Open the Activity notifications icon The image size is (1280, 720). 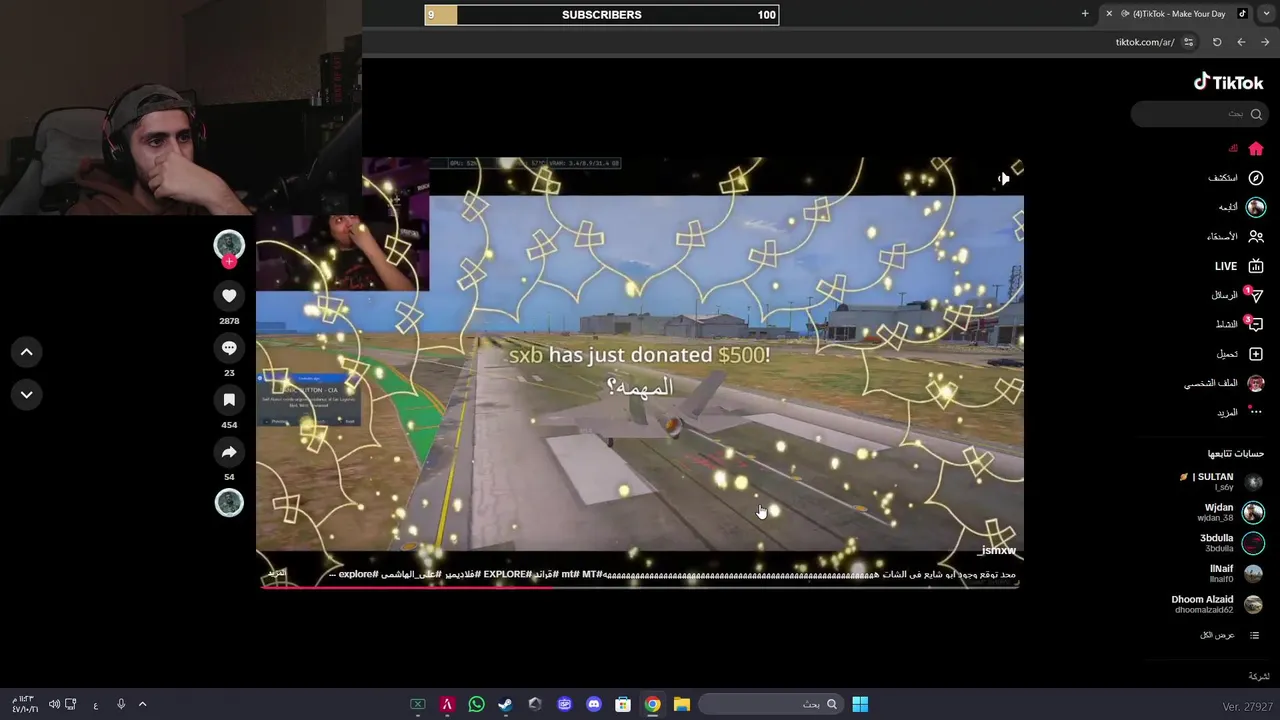pyautogui.click(x=1255, y=324)
